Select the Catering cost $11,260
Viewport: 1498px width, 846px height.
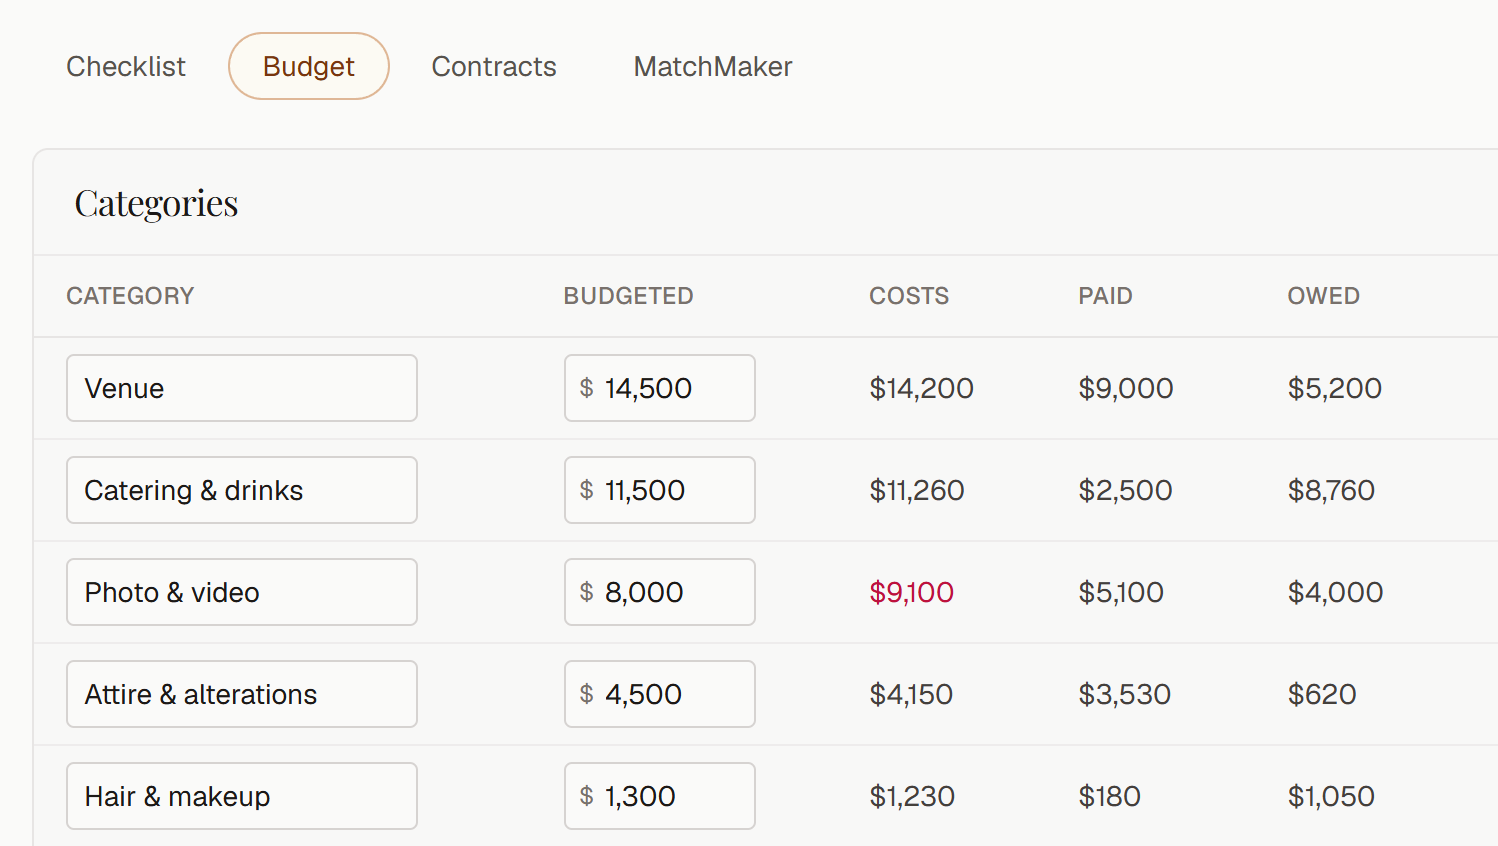coord(917,490)
